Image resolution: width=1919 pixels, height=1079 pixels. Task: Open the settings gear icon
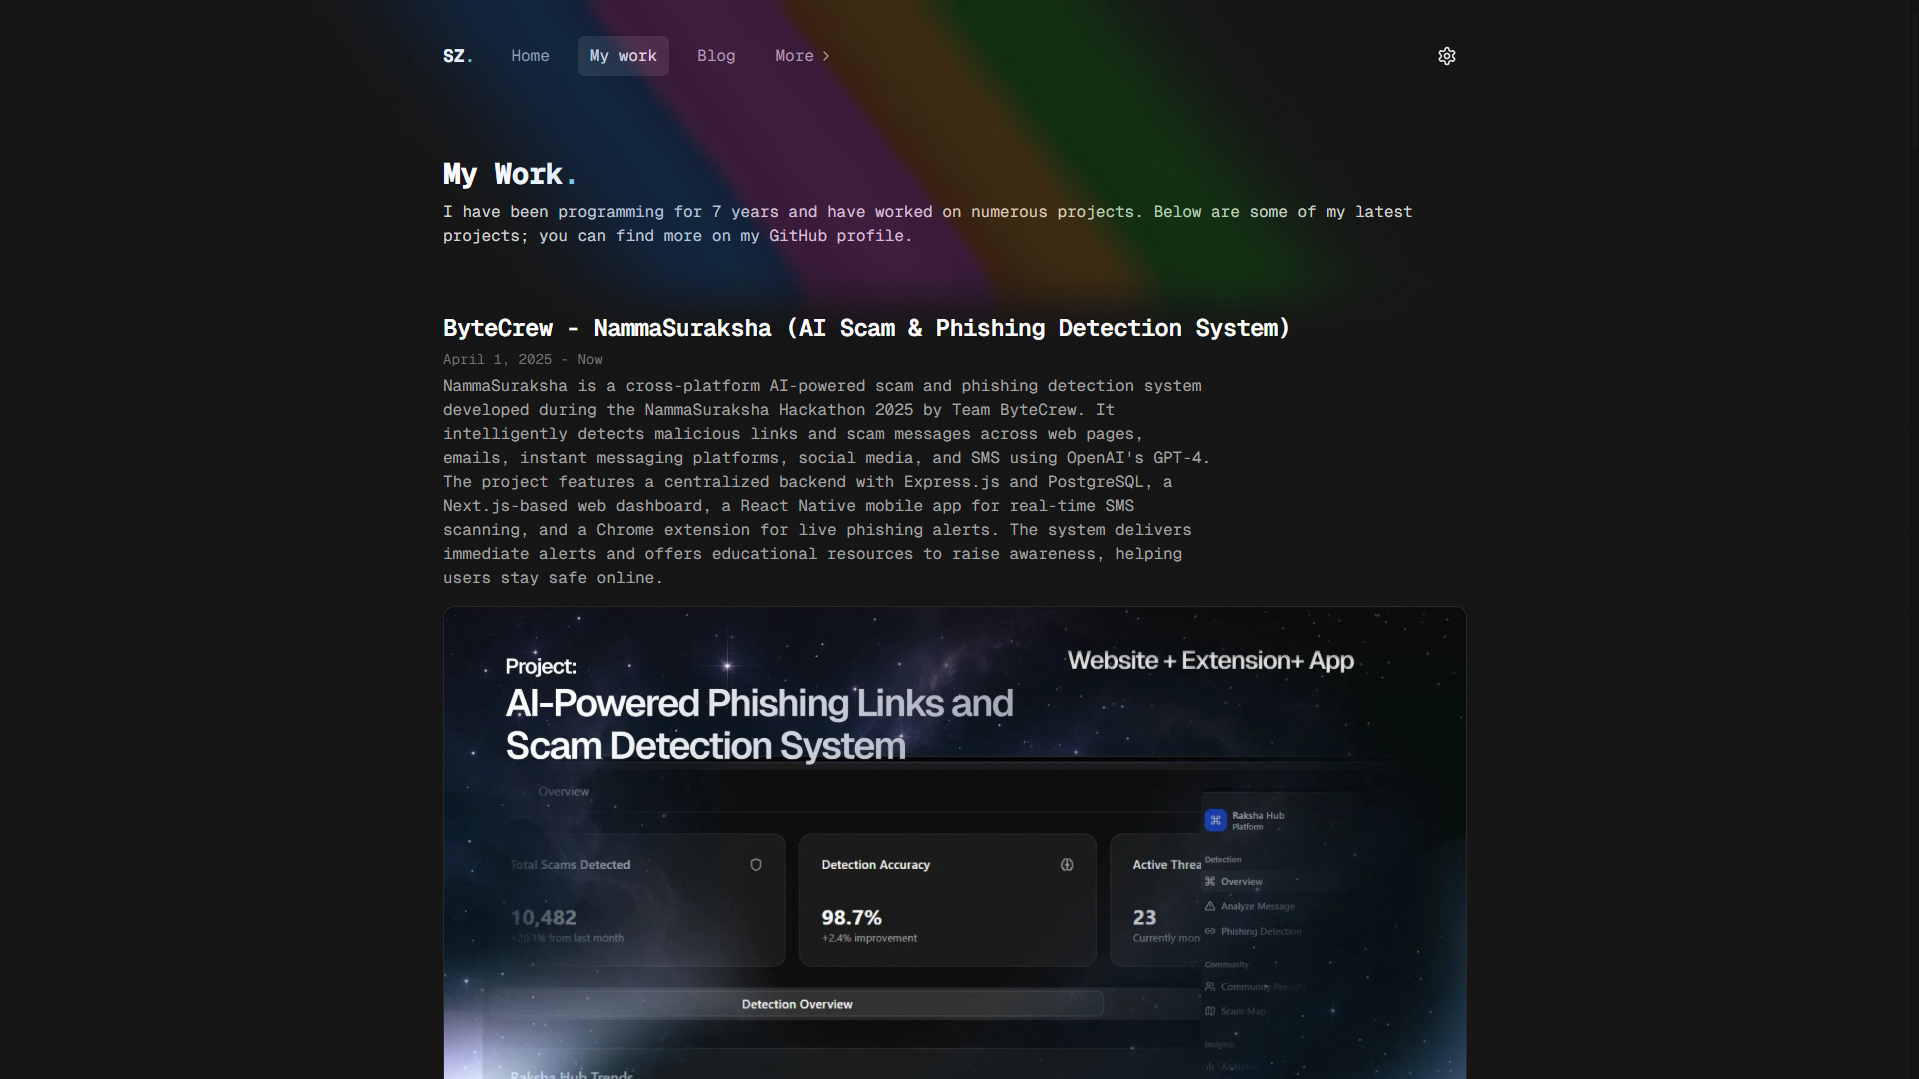coord(1446,56)
